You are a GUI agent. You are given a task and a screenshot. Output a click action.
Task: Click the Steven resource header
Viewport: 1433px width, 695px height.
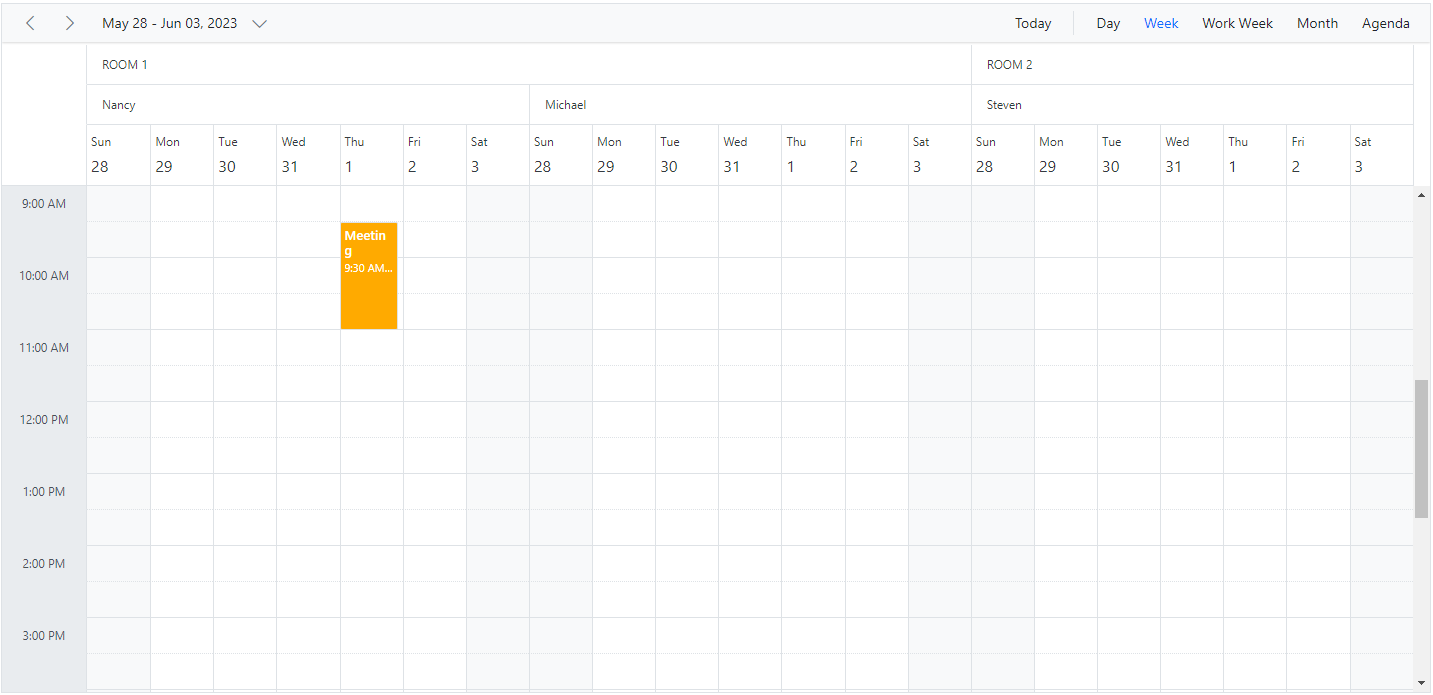[1192, 104]
